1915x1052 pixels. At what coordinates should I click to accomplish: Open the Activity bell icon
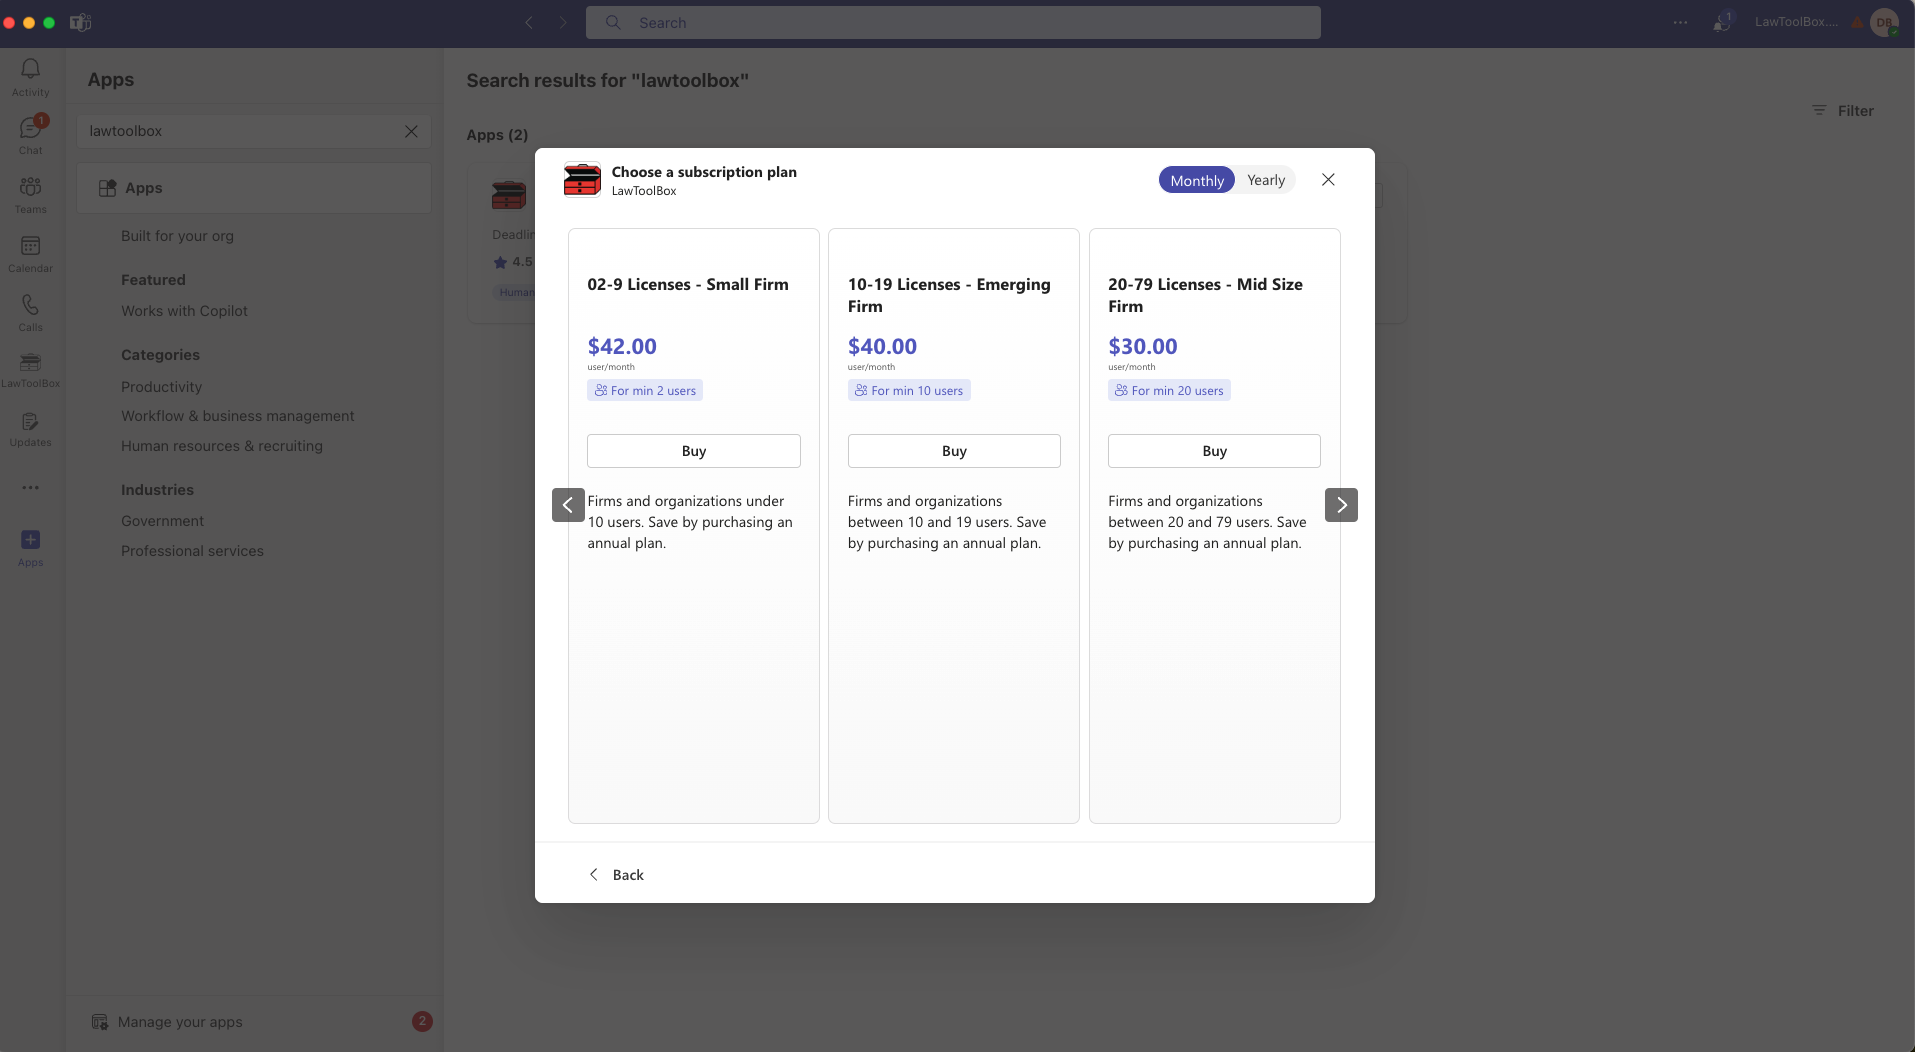[x=31, y=76]
